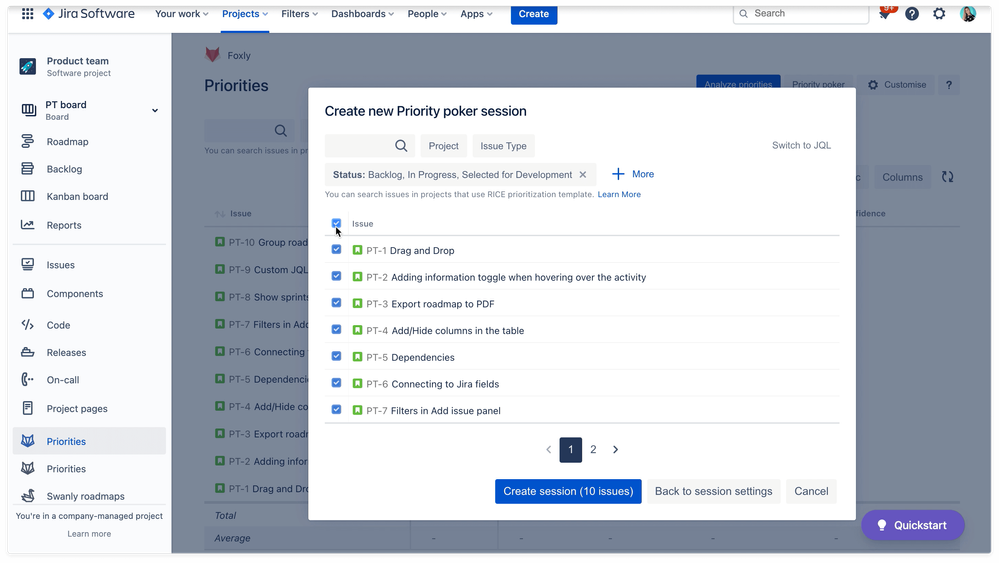Click the Priority poker button
The height and width of the screenshot is (563, 999).
point(818,85)
